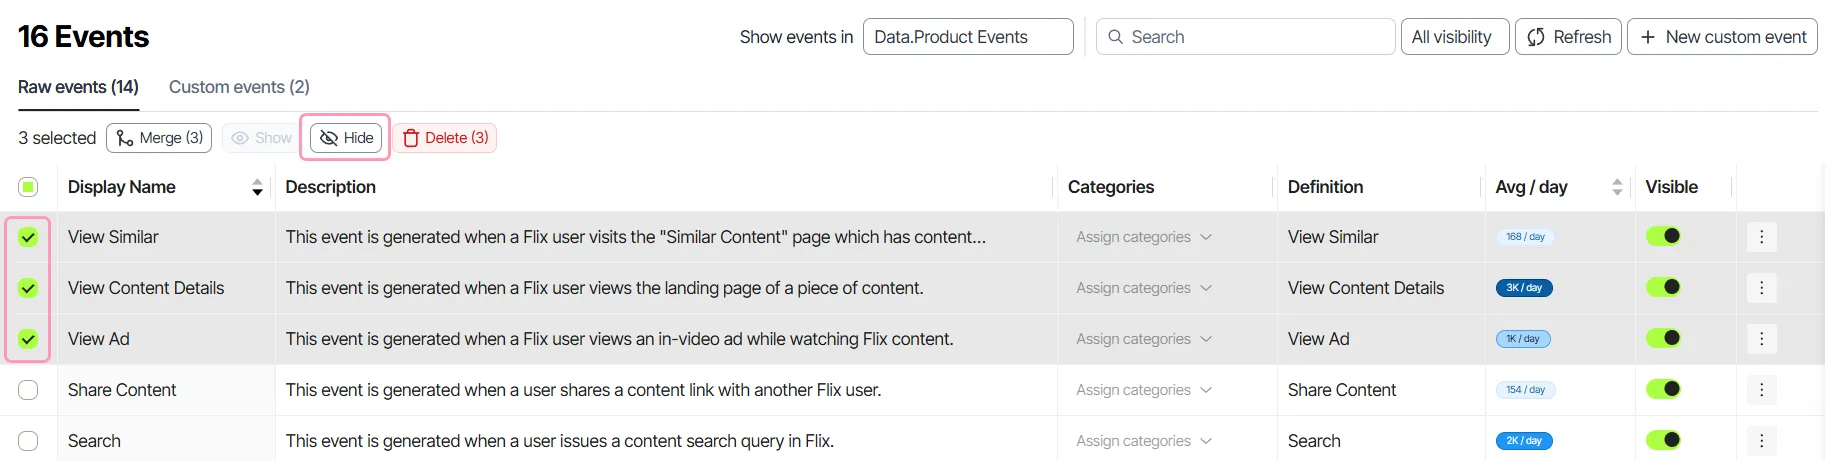Click View Similar in Definition column
1837x461 pixels.
coord(1333,237)
